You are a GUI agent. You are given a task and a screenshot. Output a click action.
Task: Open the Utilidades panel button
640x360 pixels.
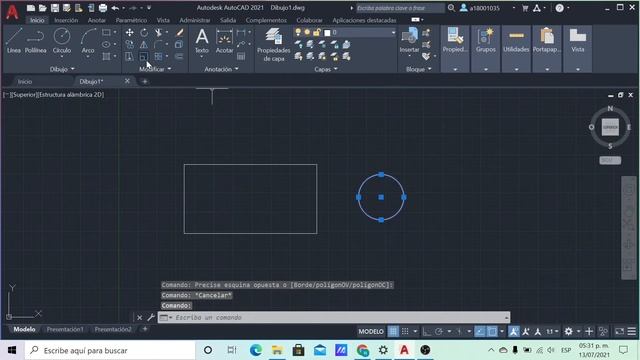pos(516,49)
